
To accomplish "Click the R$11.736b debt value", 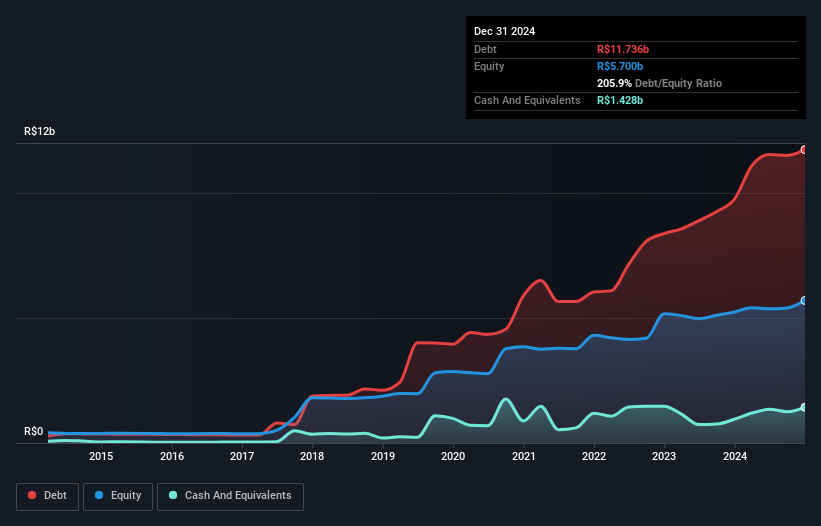I will tap(623, 49).
